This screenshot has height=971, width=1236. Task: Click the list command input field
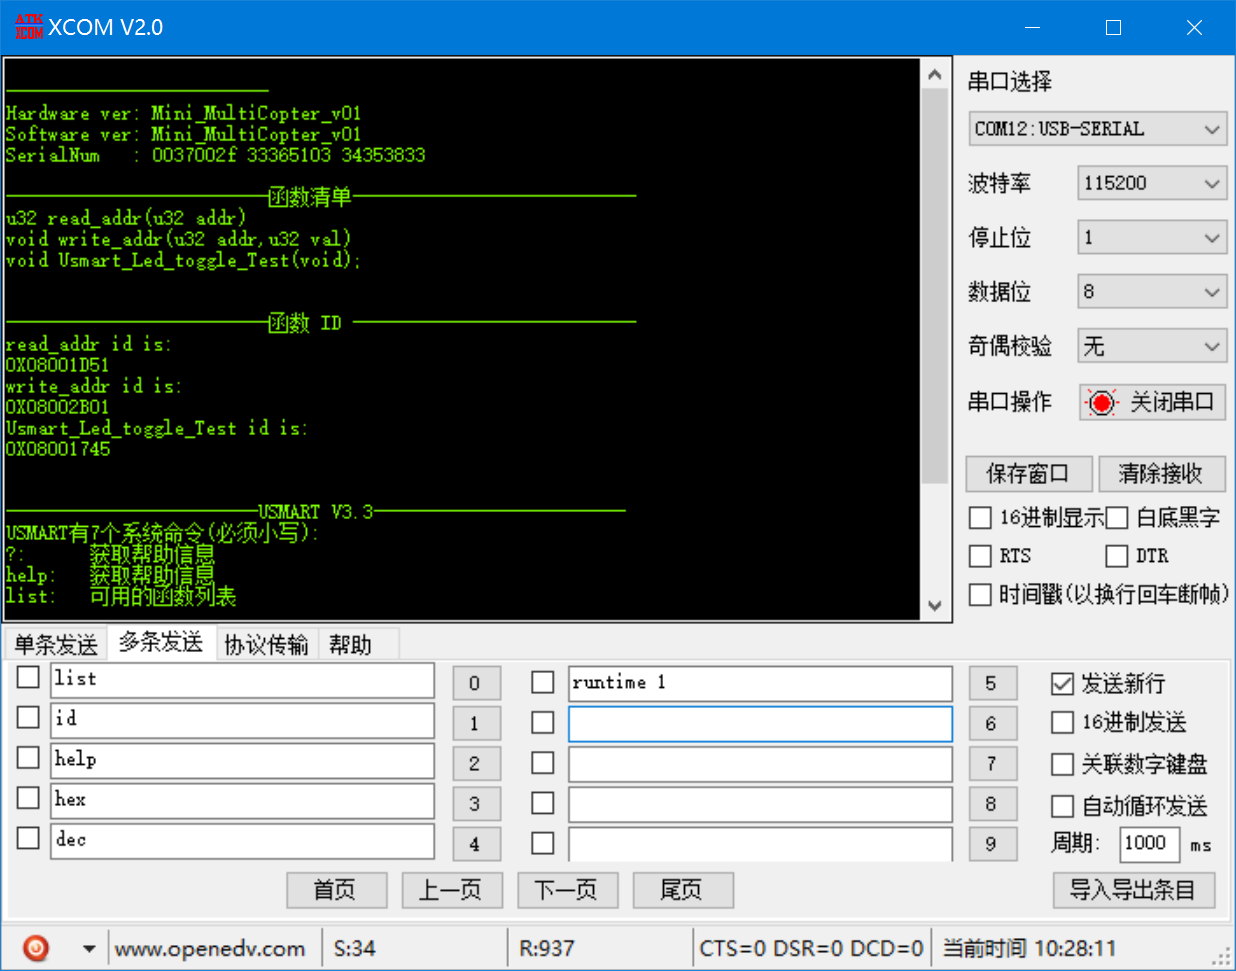coord(243,681)
